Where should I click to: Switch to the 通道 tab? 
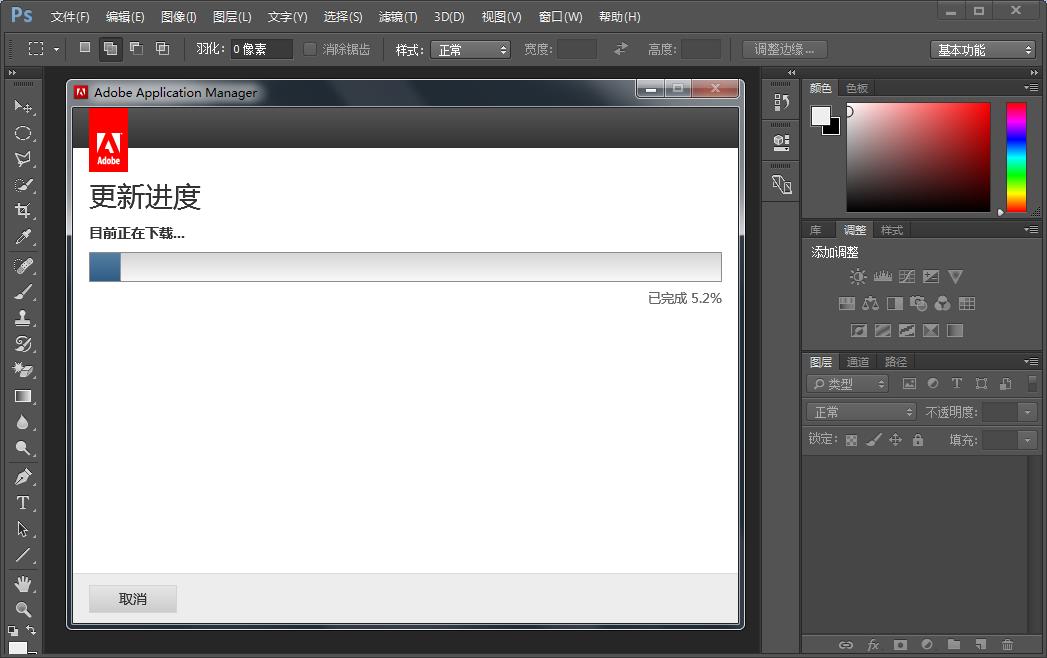(x=857, y=361)
